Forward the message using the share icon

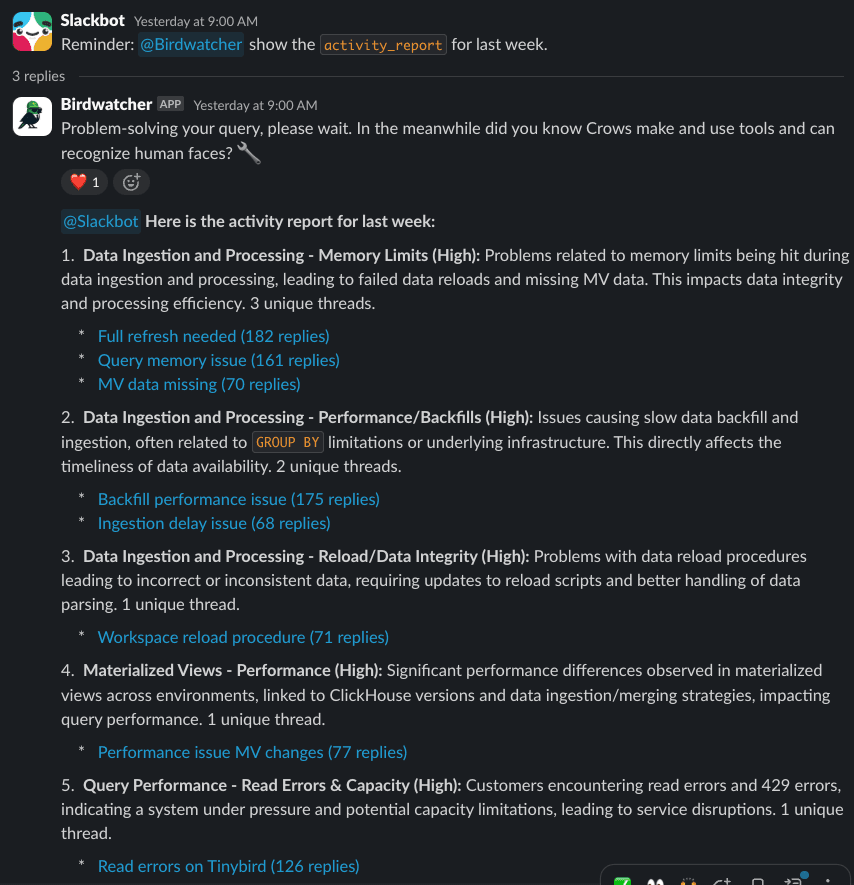(x=792, y=880)
